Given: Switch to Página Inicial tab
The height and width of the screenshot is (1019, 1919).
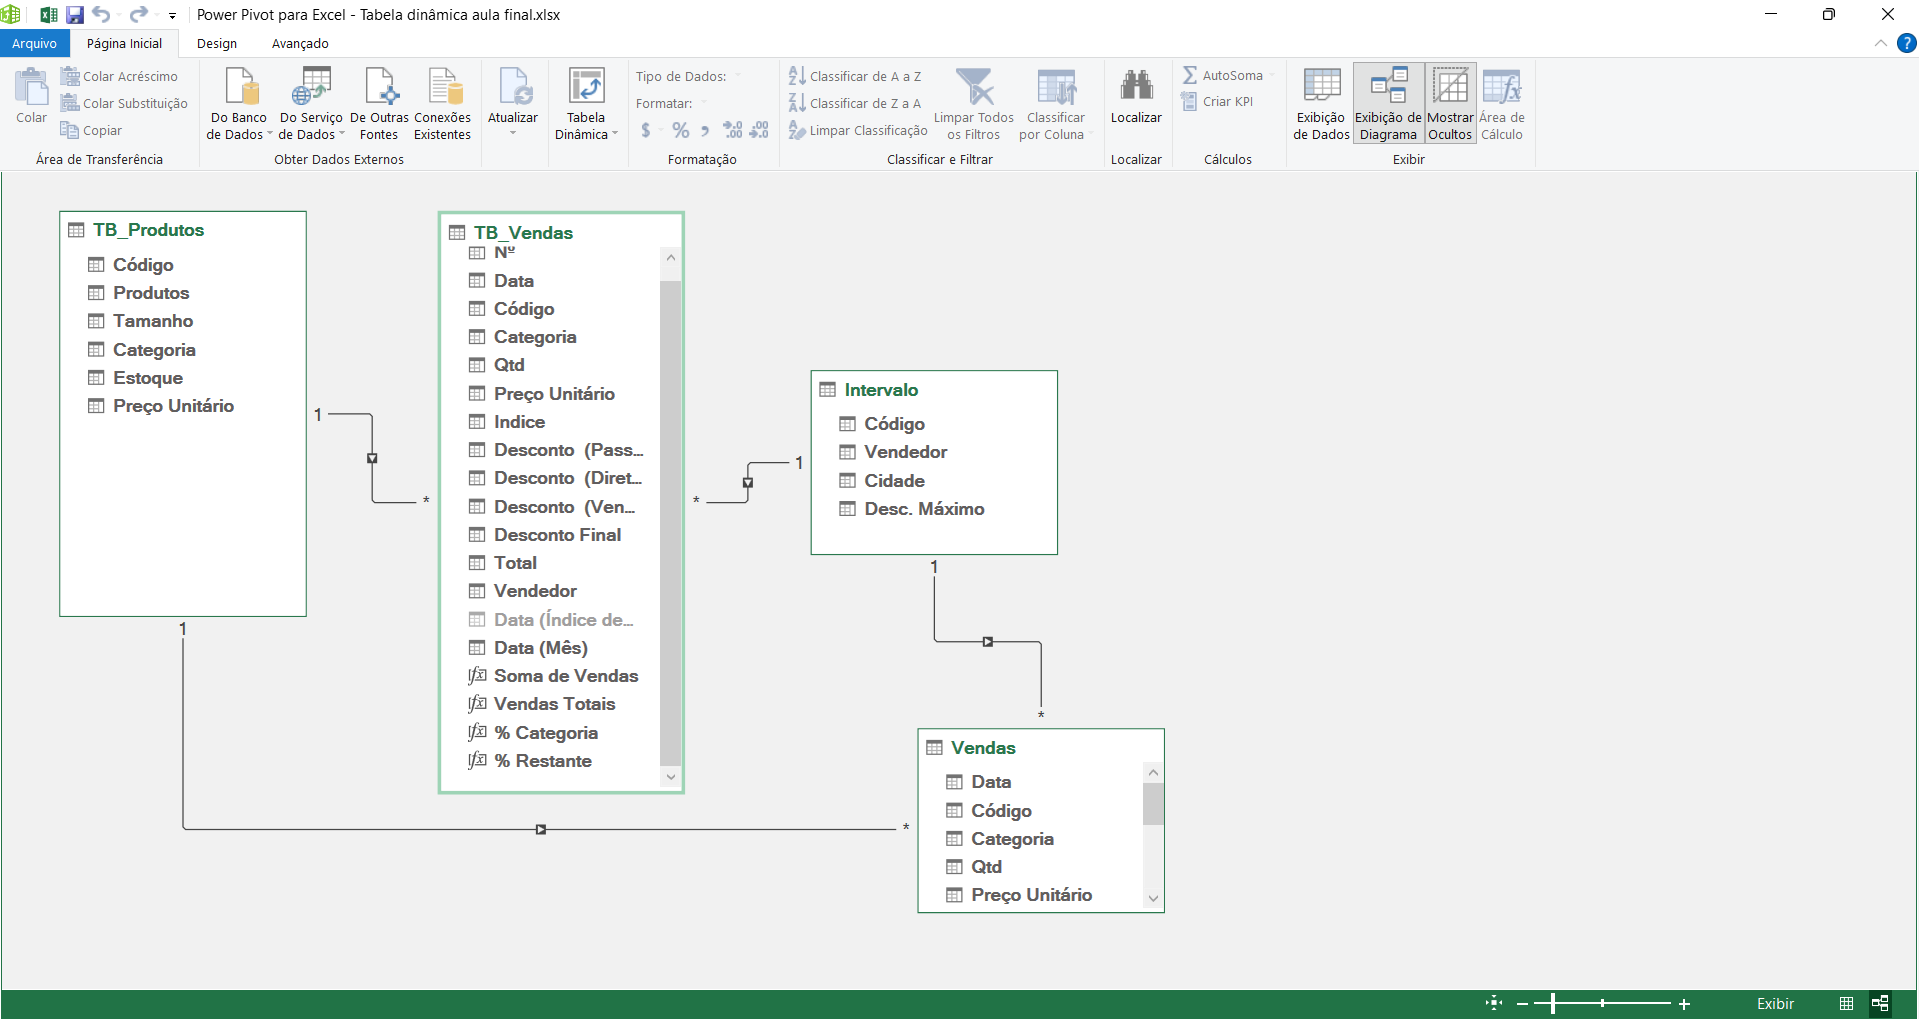Looking at the screenshot, I should pos(124,43).
